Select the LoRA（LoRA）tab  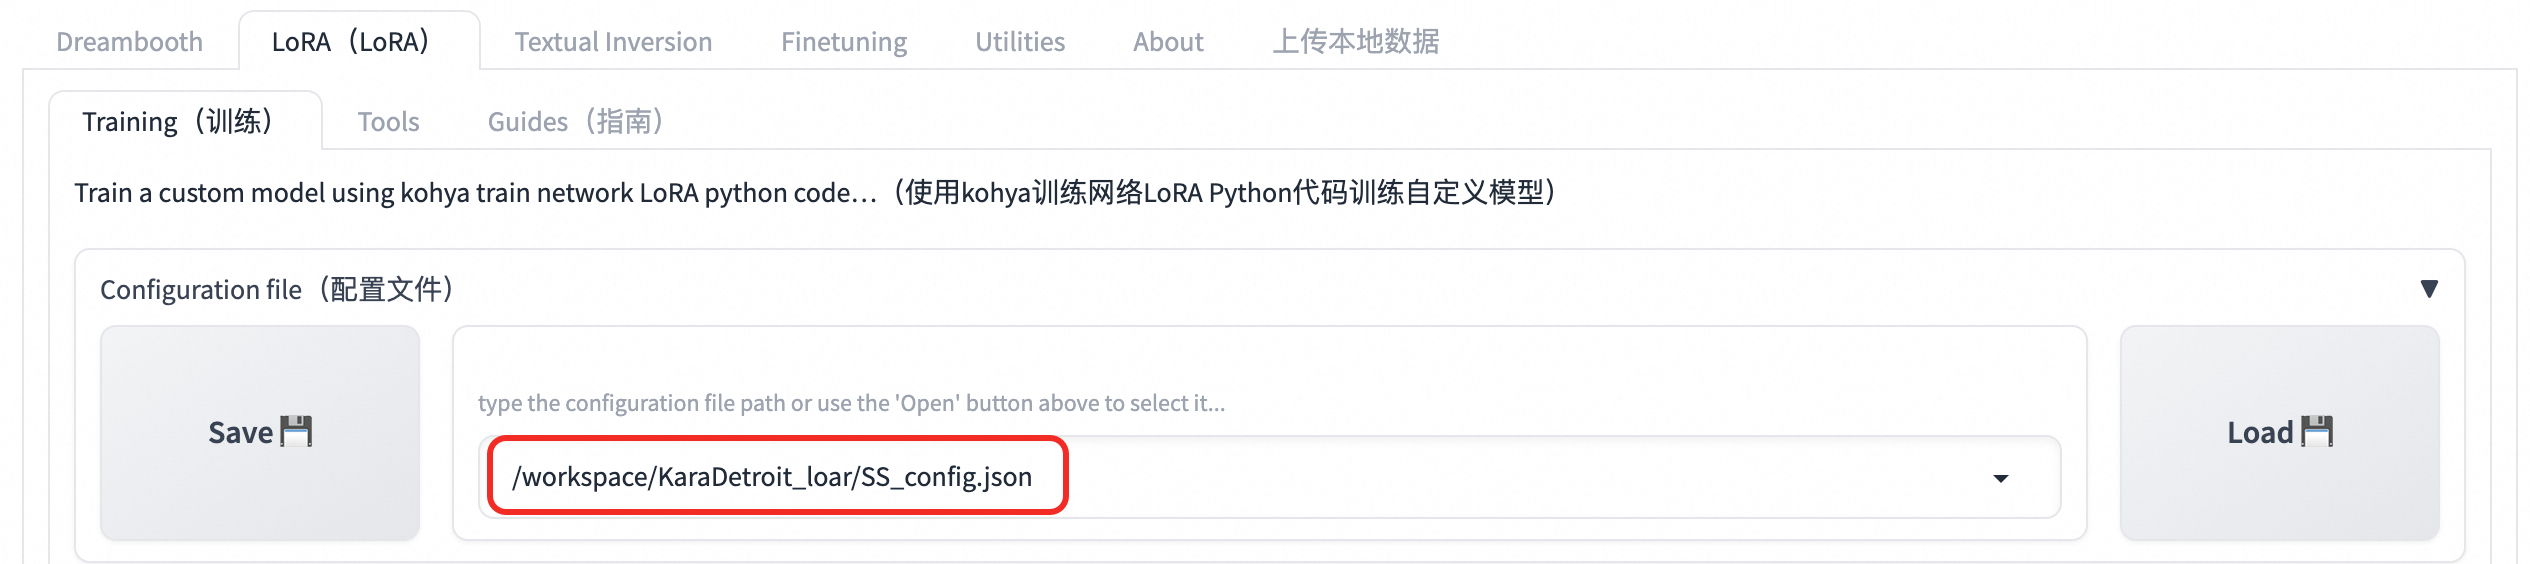[x=351, y=42]
